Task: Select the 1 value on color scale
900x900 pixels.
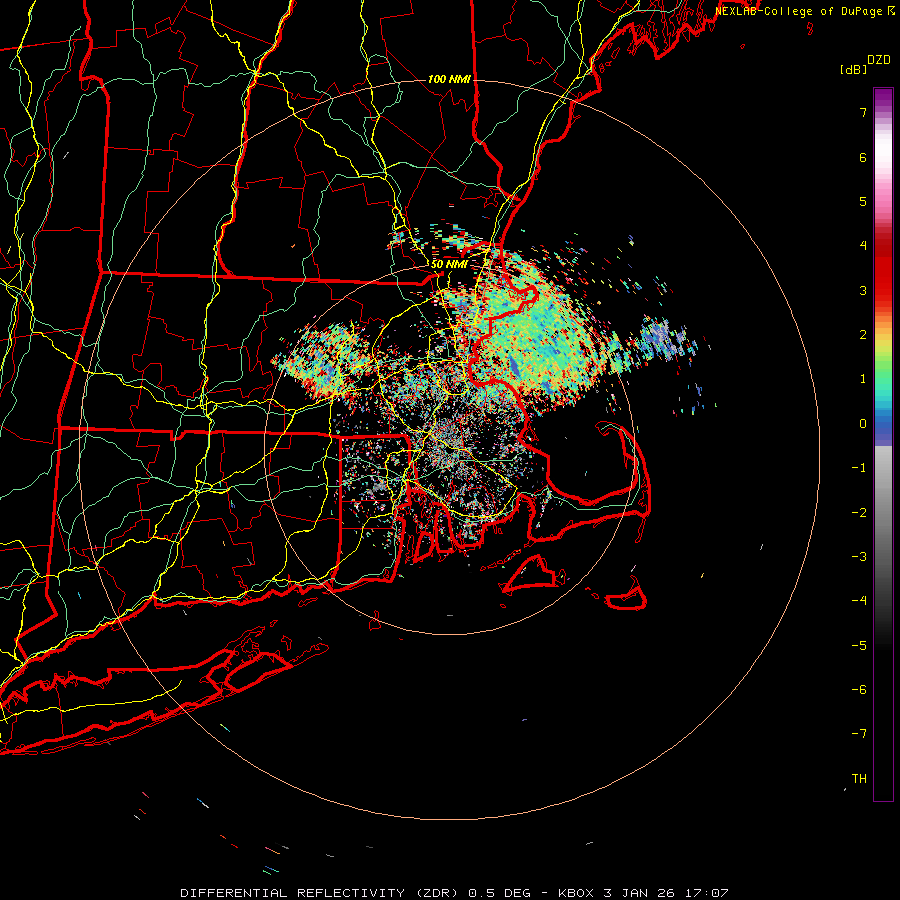Action: [x=863, y=379]
